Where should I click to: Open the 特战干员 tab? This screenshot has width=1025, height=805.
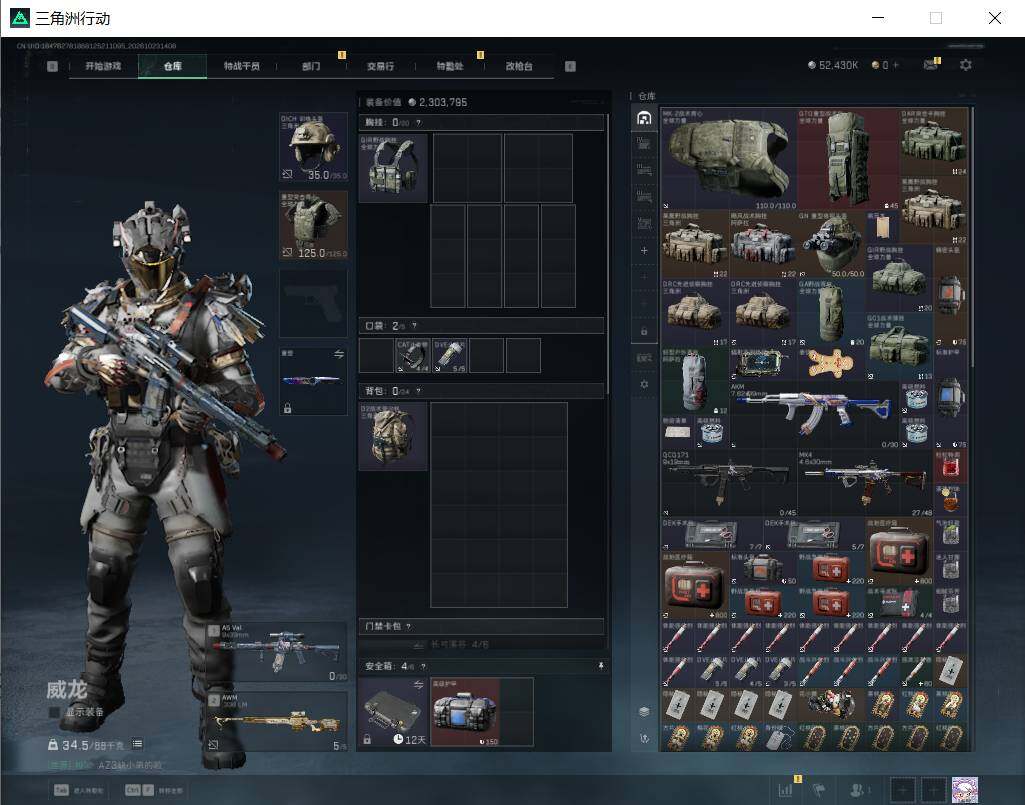click(x=242, y=66)
